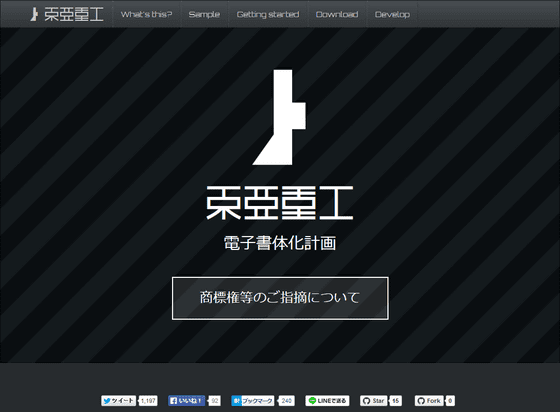The width and height of the screenshot is (560, 412).
Task: Click the 商標権等のご指摘について button
Action: (280, 298)
